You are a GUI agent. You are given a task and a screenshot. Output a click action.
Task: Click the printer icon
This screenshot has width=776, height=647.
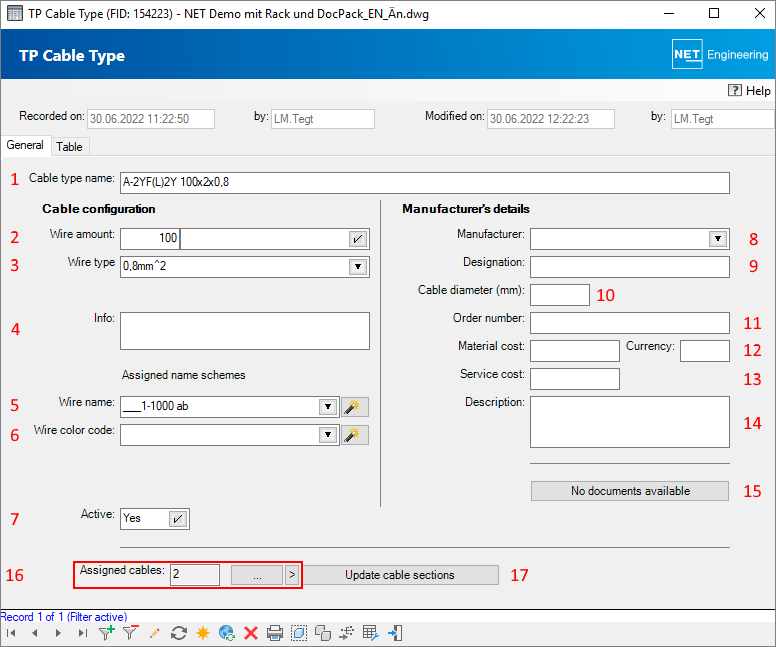pos(275,633)
